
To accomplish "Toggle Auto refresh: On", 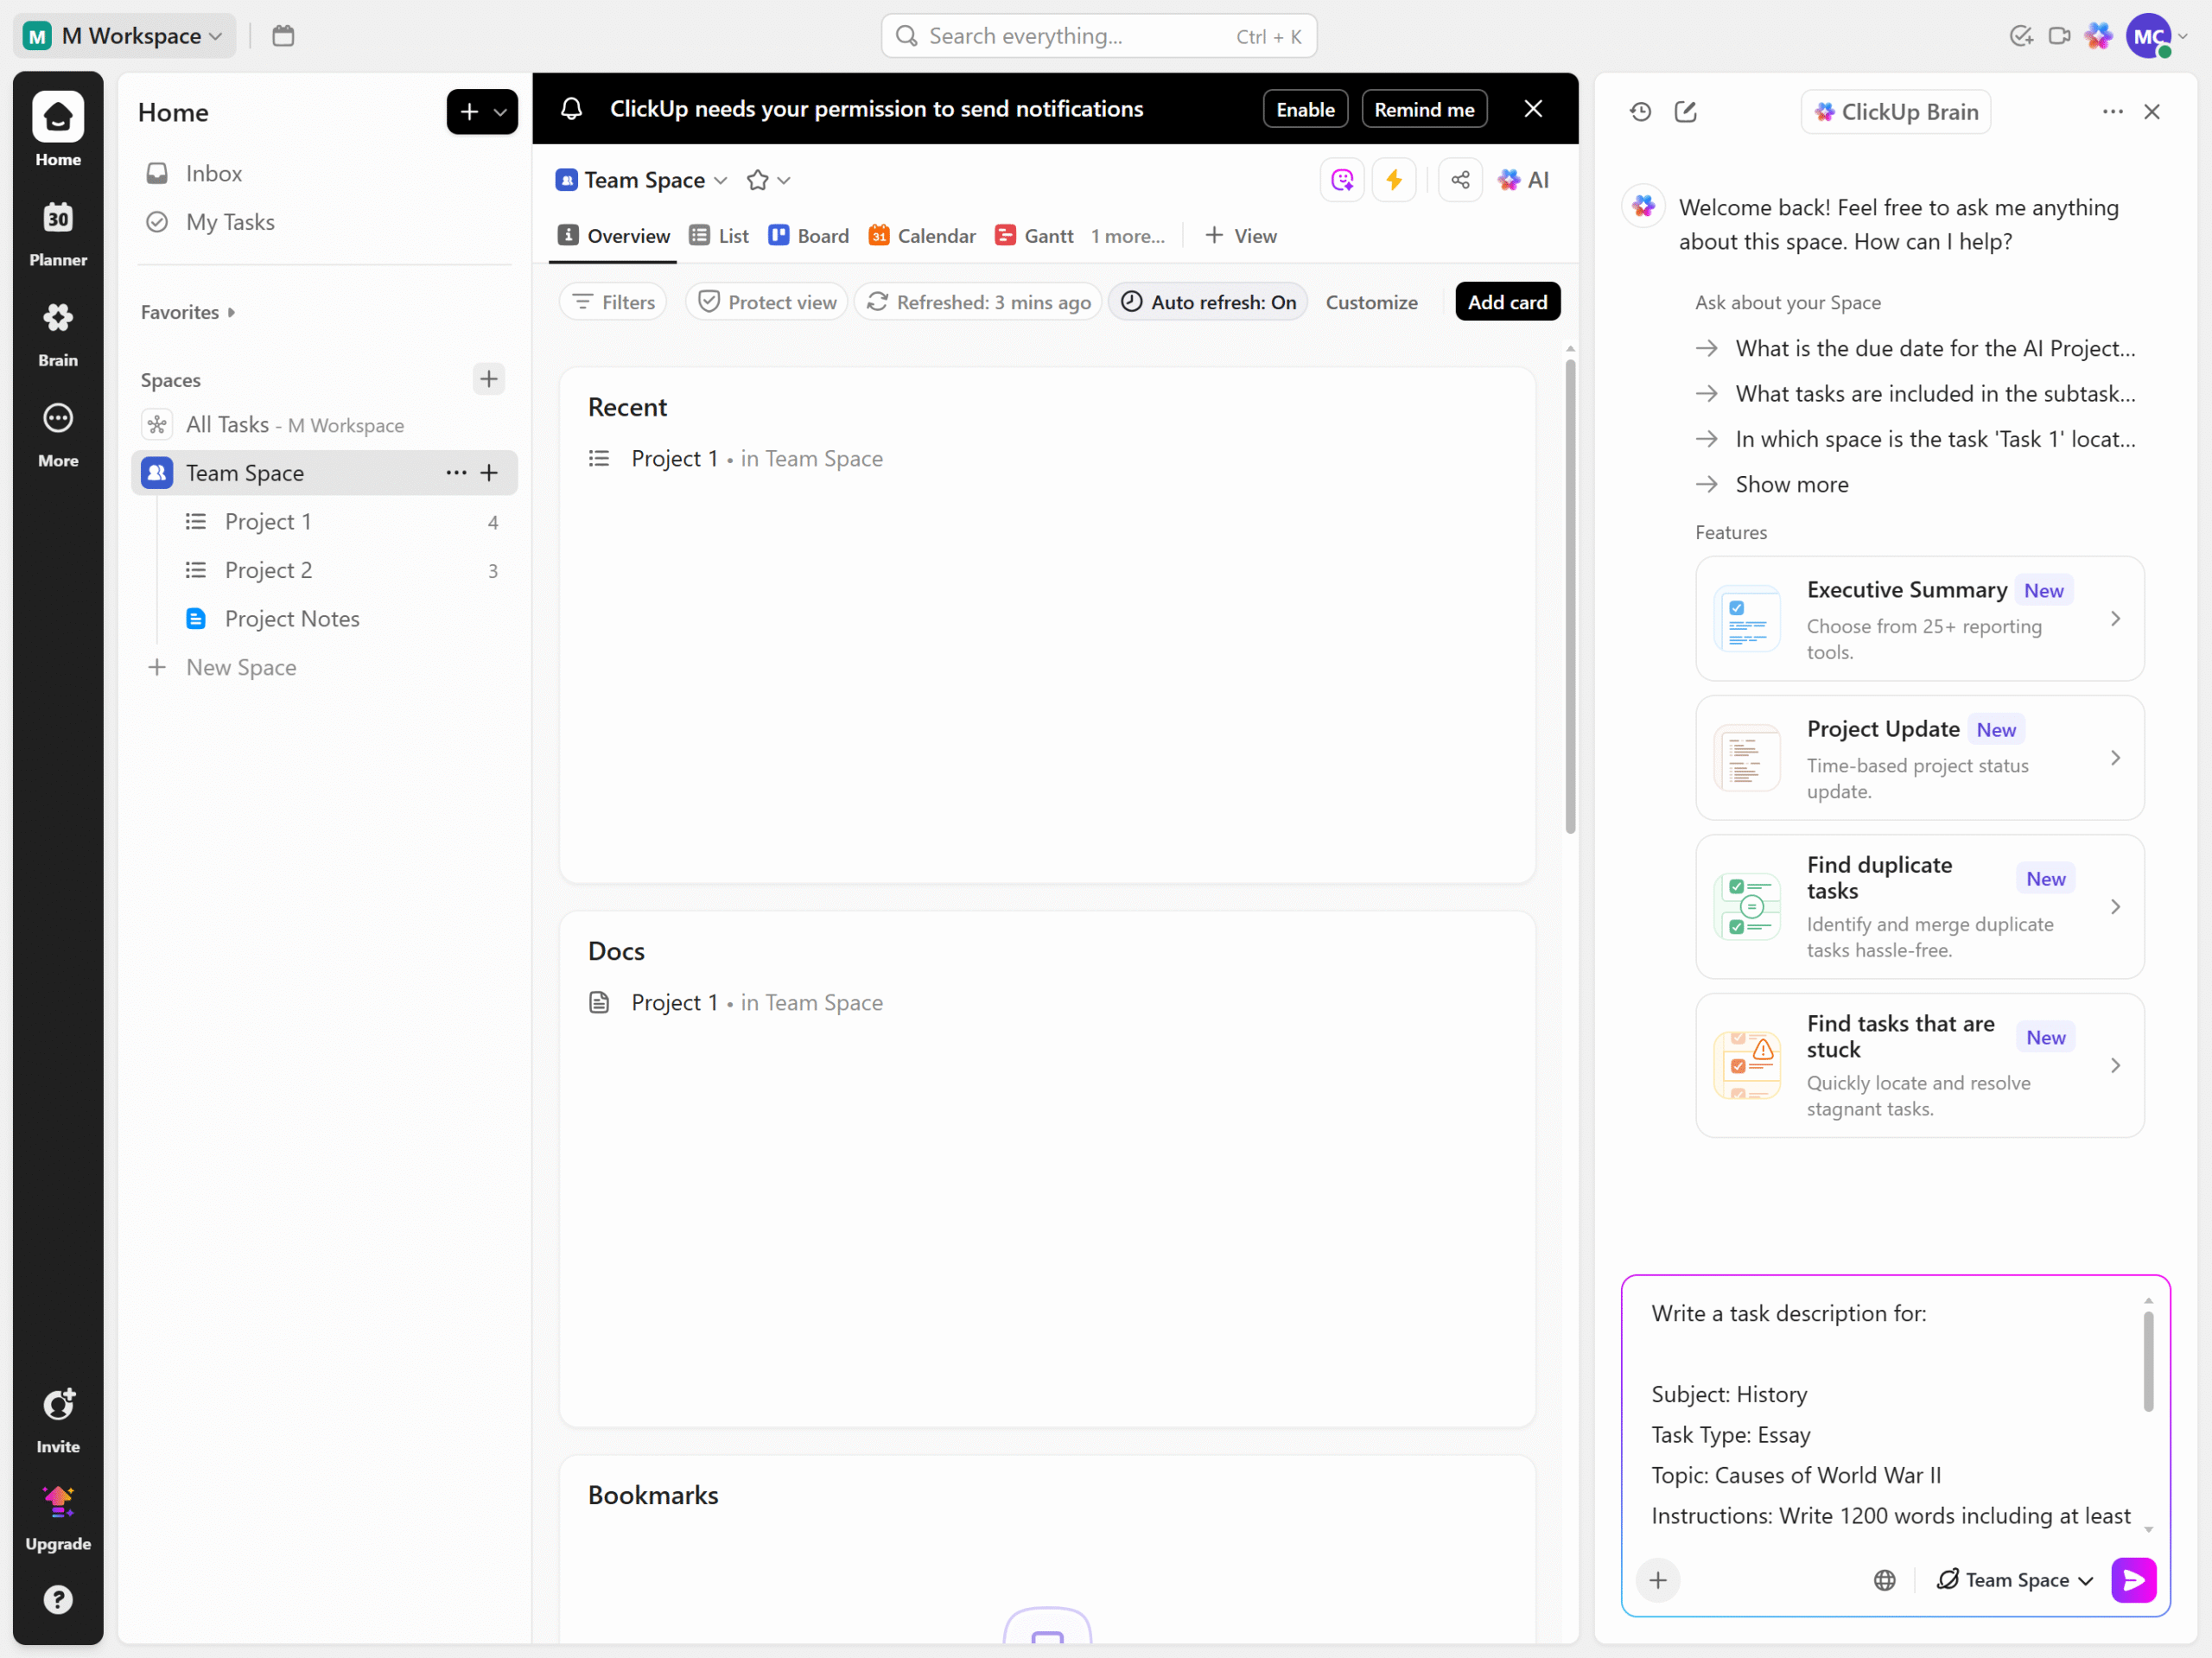I will [x=1208, y=302].
